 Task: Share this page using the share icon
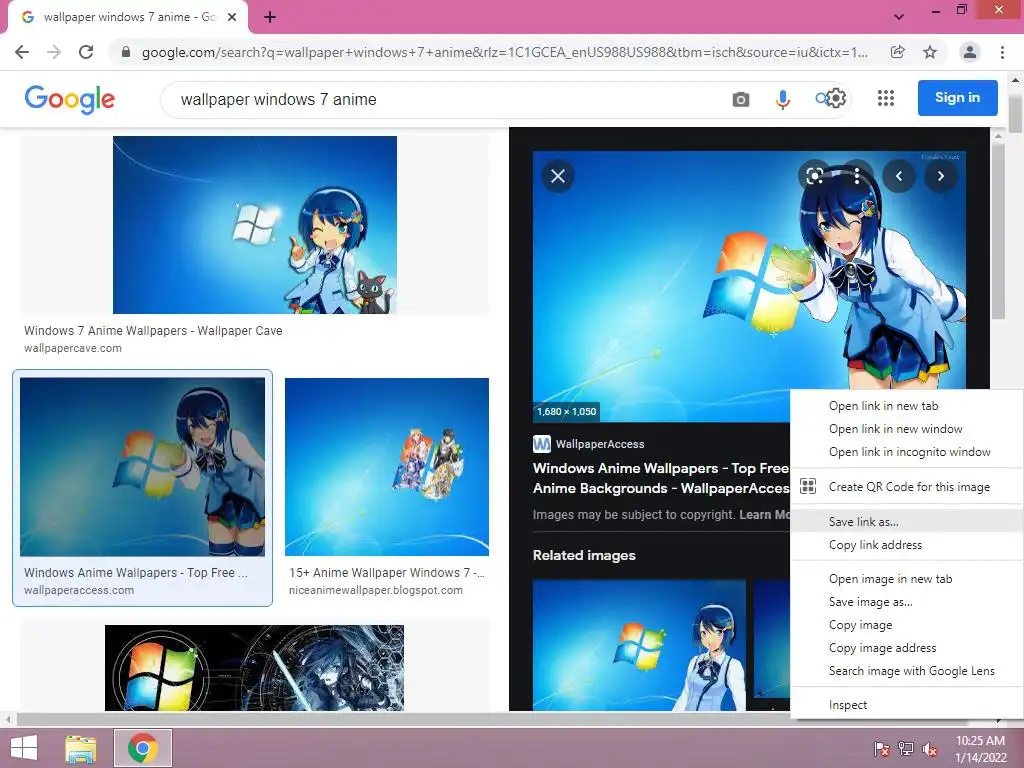[898, 52]
